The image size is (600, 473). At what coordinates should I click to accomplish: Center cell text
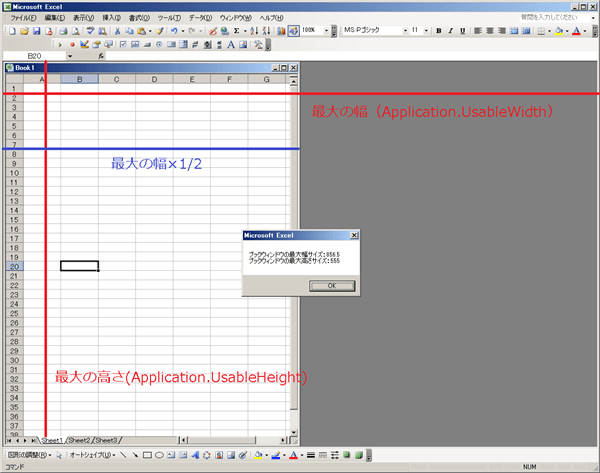pyautogui.click(x=490, y=31)
